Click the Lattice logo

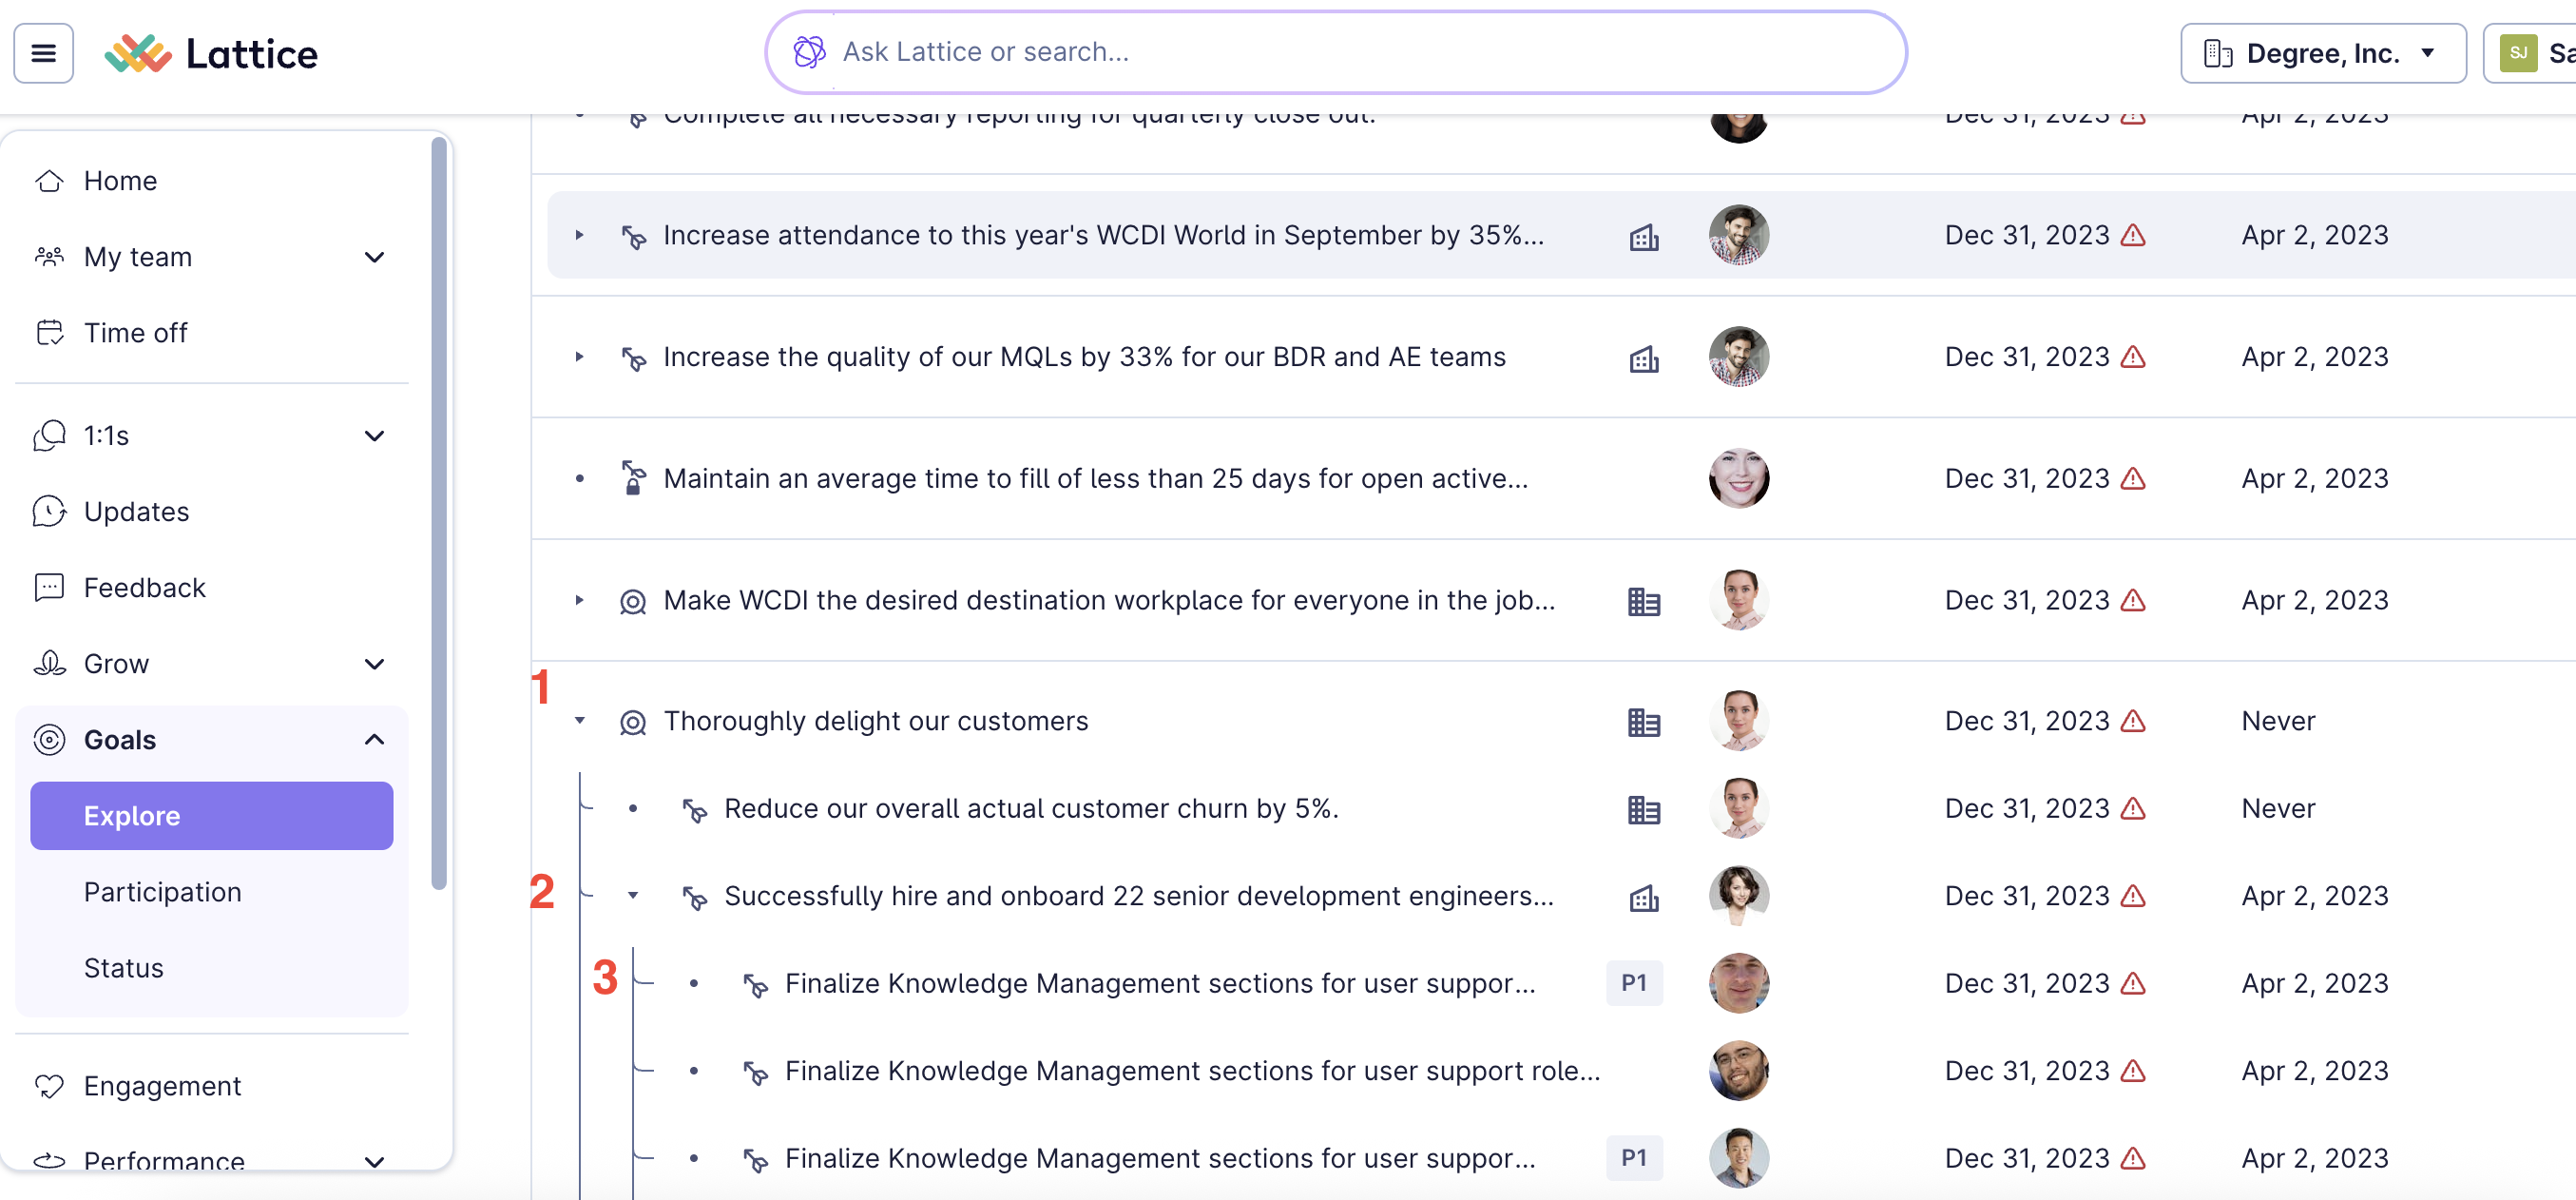211,53
